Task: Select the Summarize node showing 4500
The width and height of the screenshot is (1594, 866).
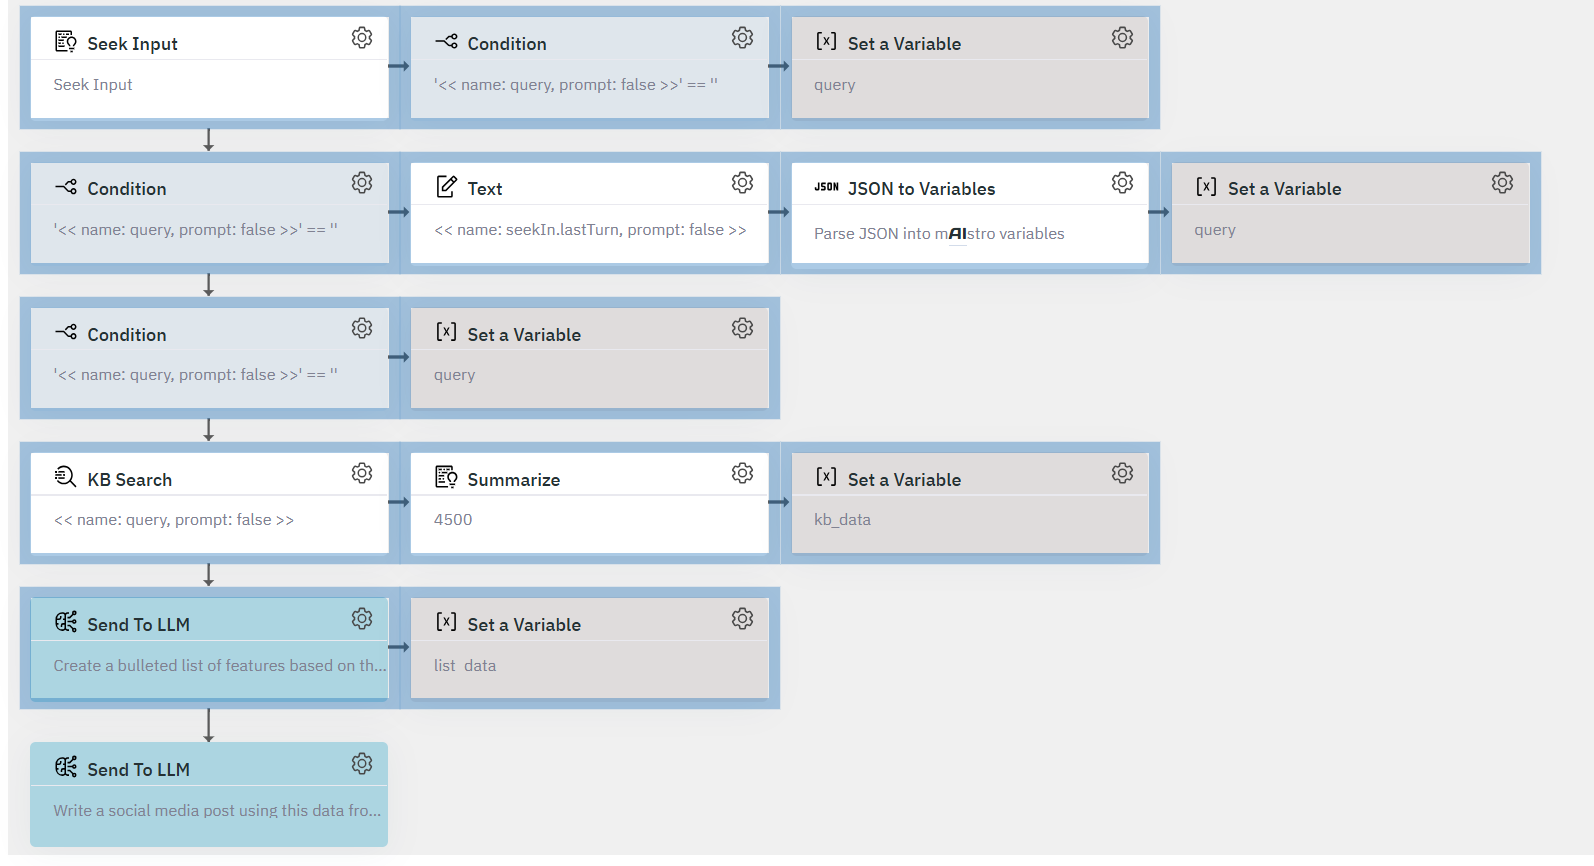Action: [590, 503]
